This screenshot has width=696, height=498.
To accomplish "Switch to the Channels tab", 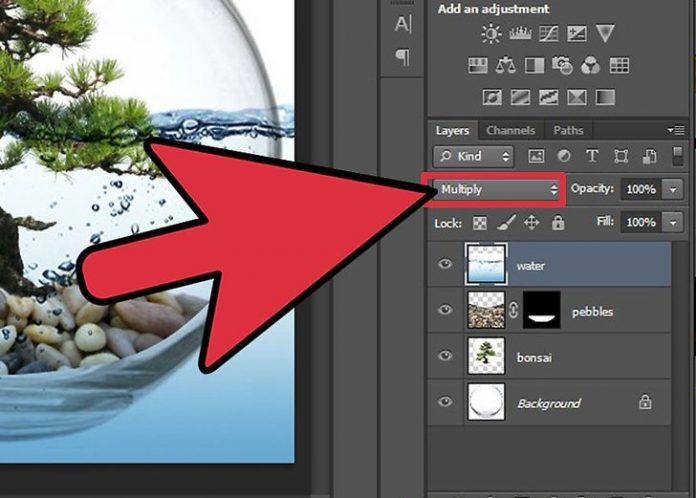I will (x=510, y=130).
